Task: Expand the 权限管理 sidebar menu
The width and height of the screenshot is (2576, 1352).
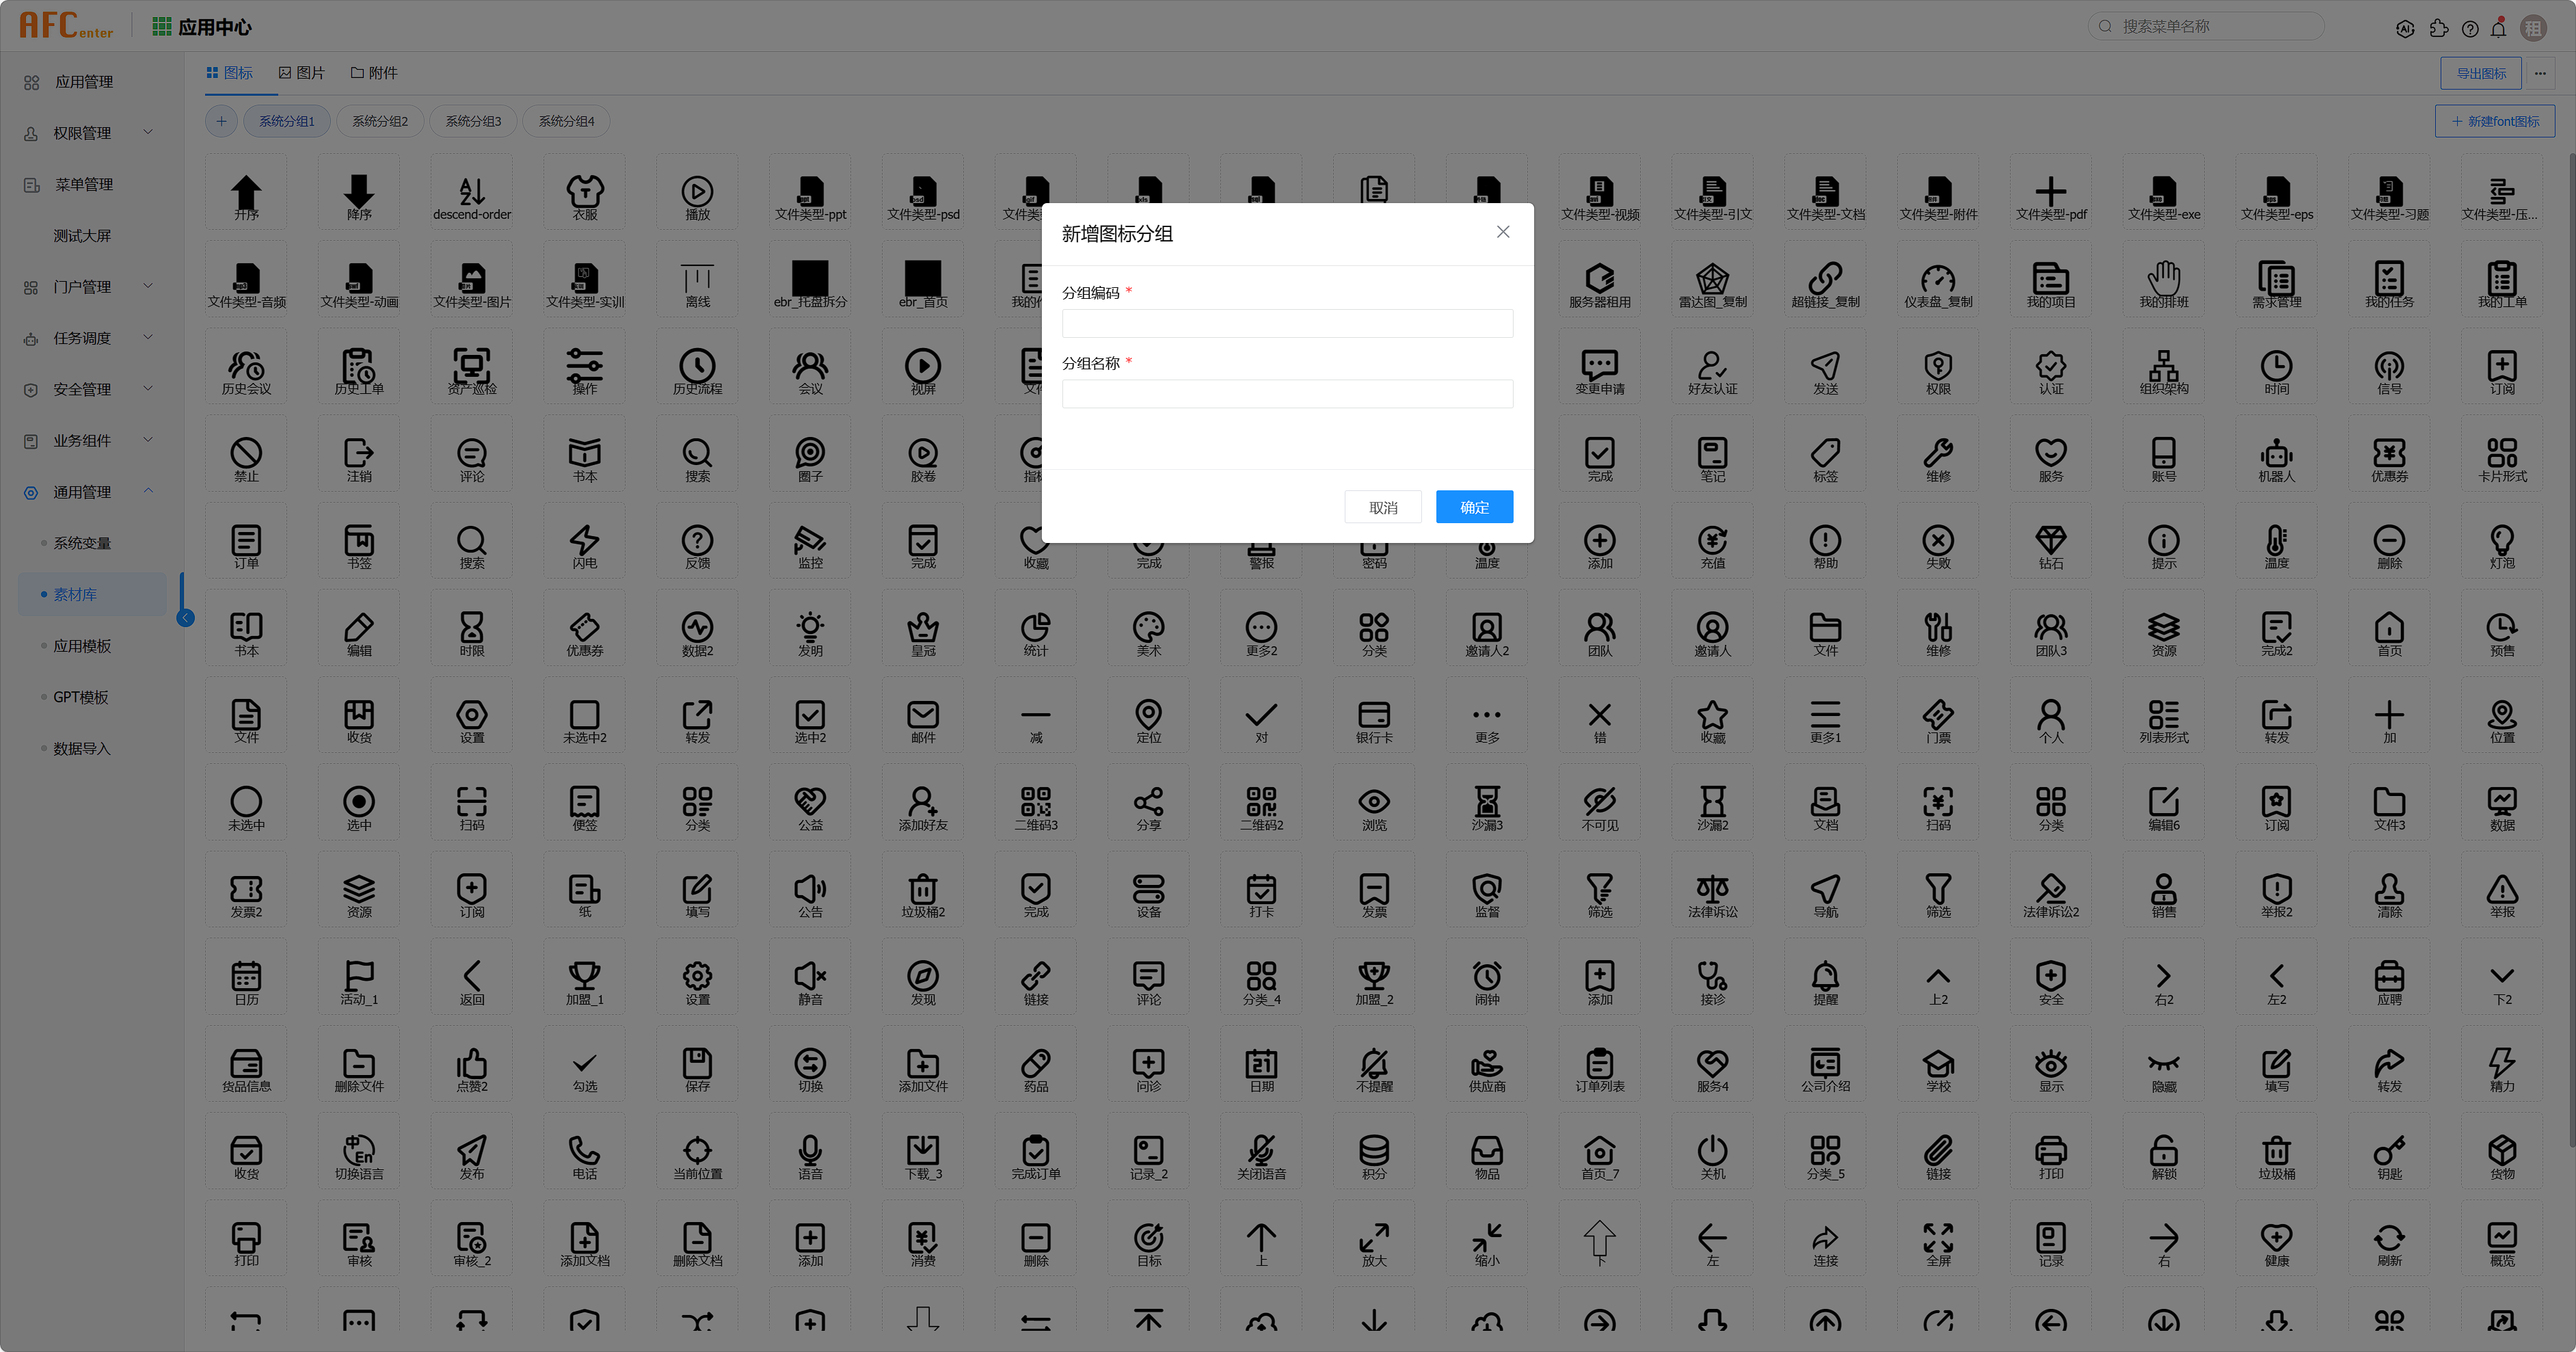Action: click(x=90, y=133)
